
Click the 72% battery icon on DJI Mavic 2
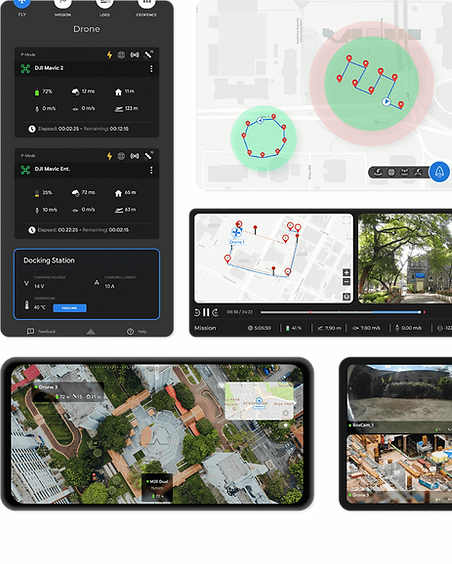click(x=36, y=92)
